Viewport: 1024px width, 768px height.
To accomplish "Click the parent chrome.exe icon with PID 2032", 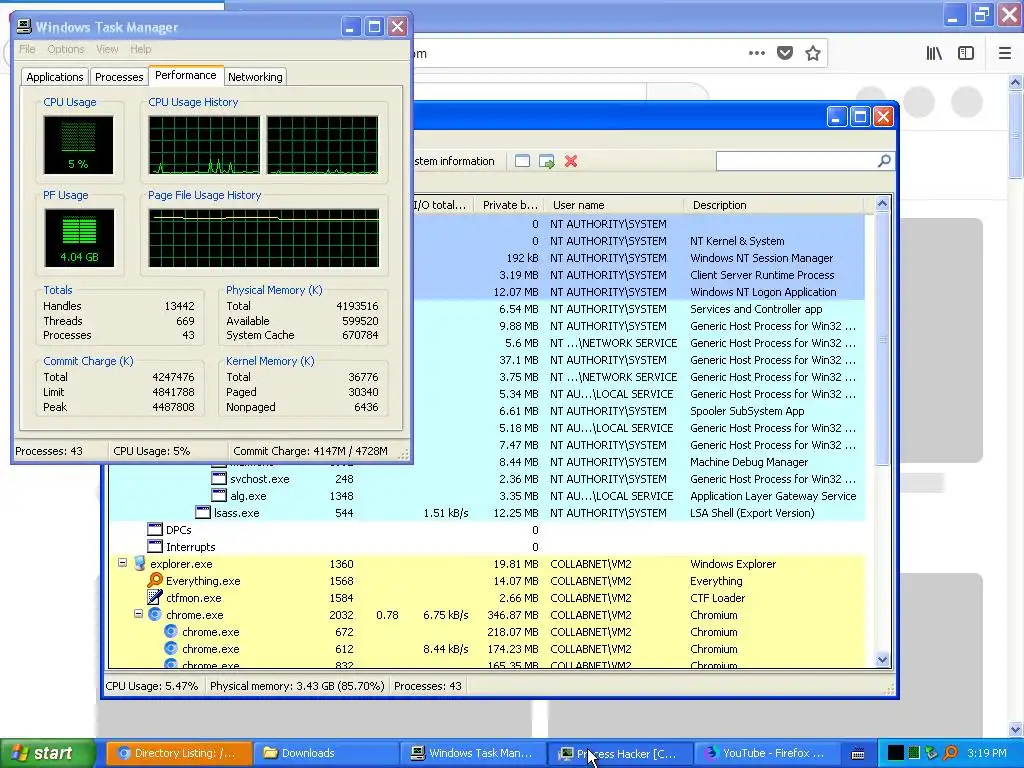I will tap(155, 615).
